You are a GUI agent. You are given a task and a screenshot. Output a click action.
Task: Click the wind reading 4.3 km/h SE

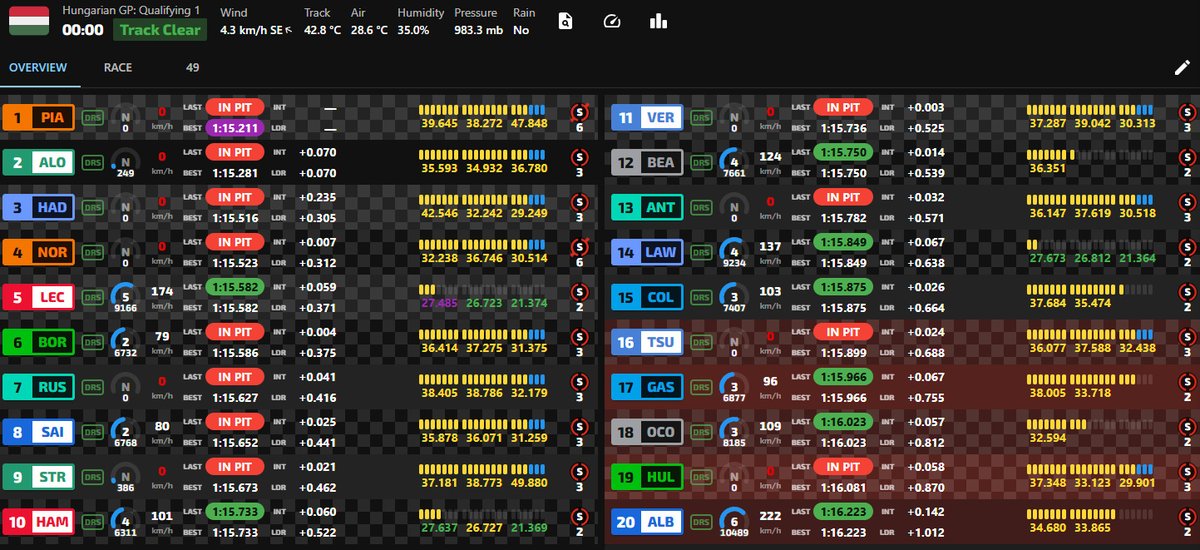[256, 31]
